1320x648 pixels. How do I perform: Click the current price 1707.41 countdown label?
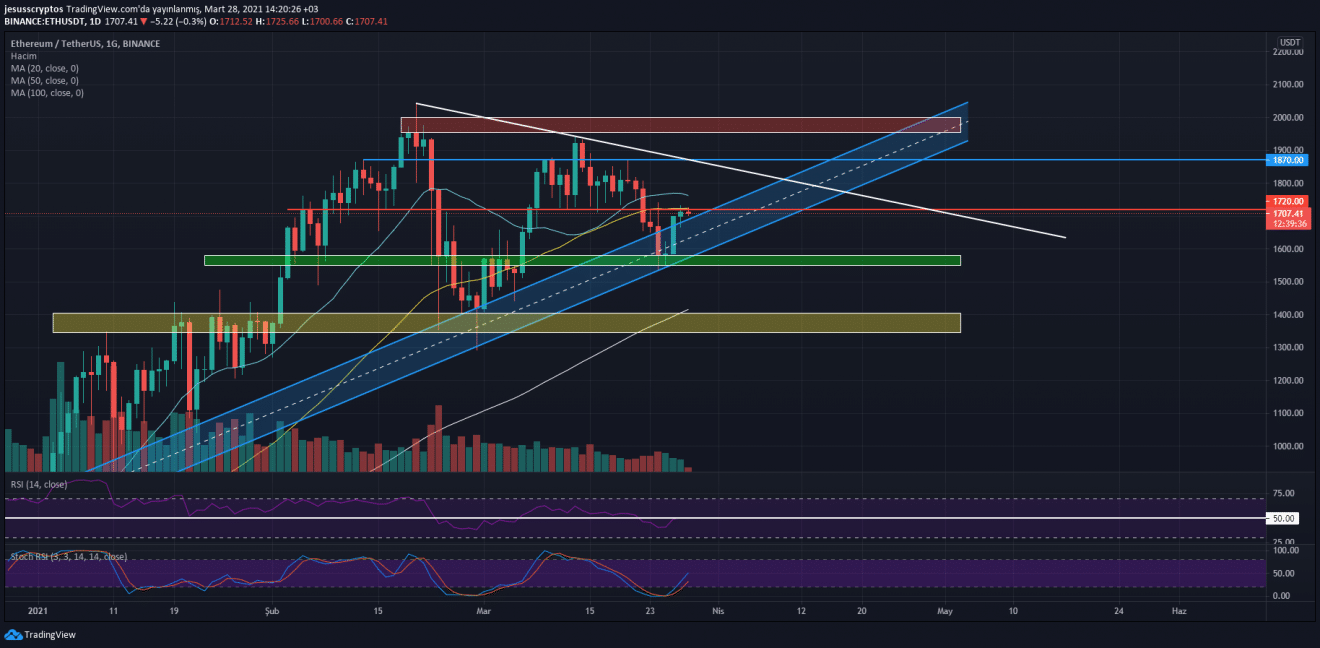(x=1290, y=218)
